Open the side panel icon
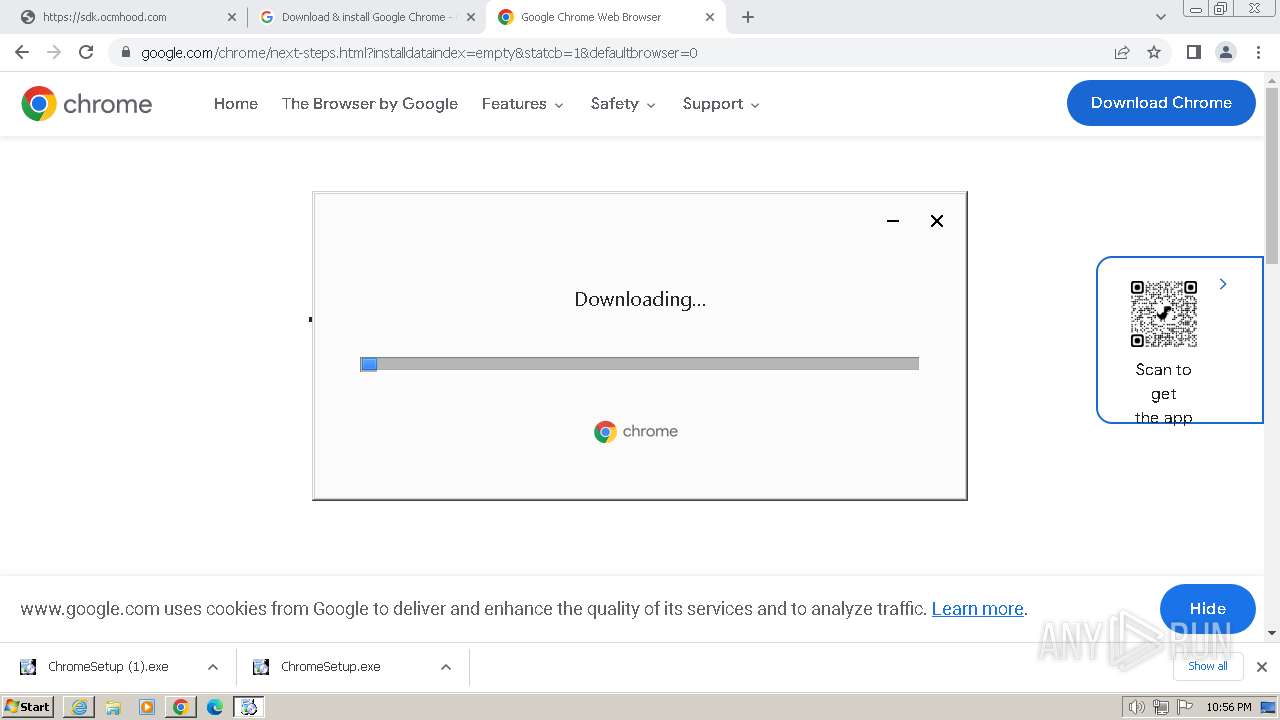Viewport: 1280px width, 720px height. pyautogui.click(x=1193, y=52)
